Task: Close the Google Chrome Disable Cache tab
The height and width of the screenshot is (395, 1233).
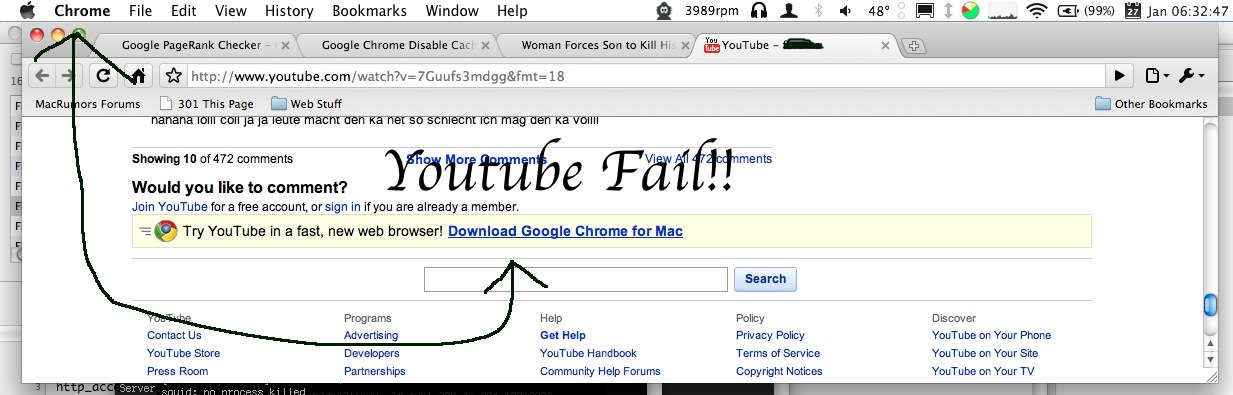Action: coord(486,46)
